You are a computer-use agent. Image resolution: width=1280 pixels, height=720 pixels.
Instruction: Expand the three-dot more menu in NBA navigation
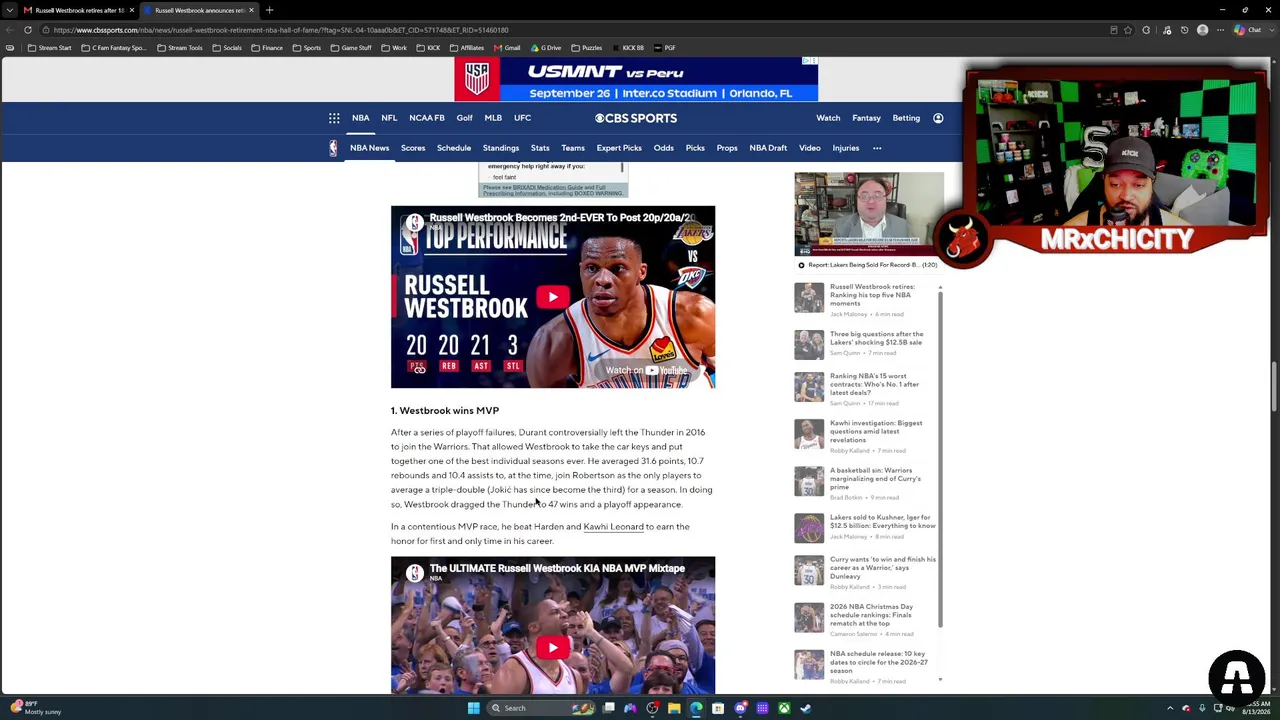(x=877, y=148)
